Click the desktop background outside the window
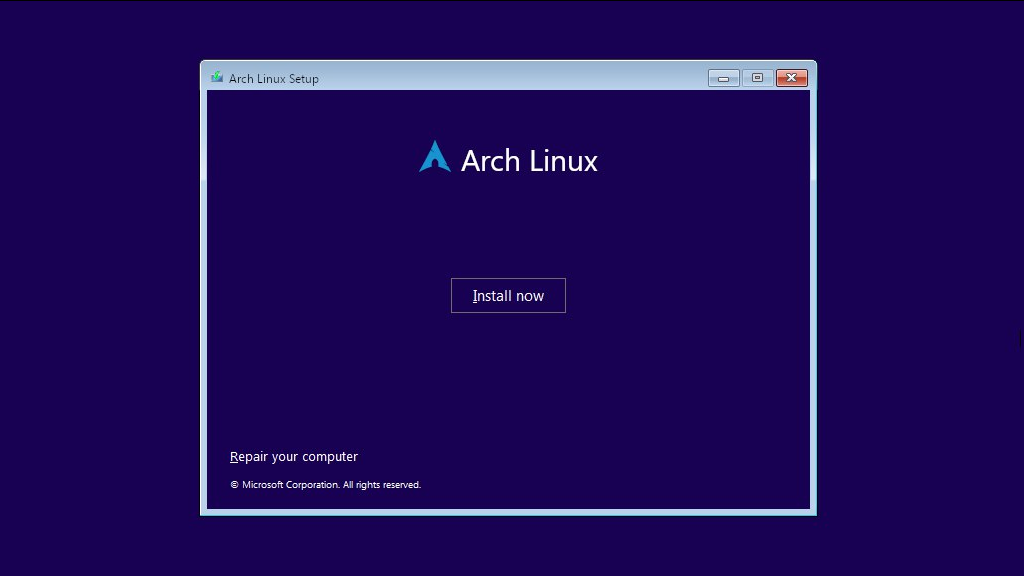Viewport: 1024px width, 576px height. pyautogui.click(x=100, y=300)
